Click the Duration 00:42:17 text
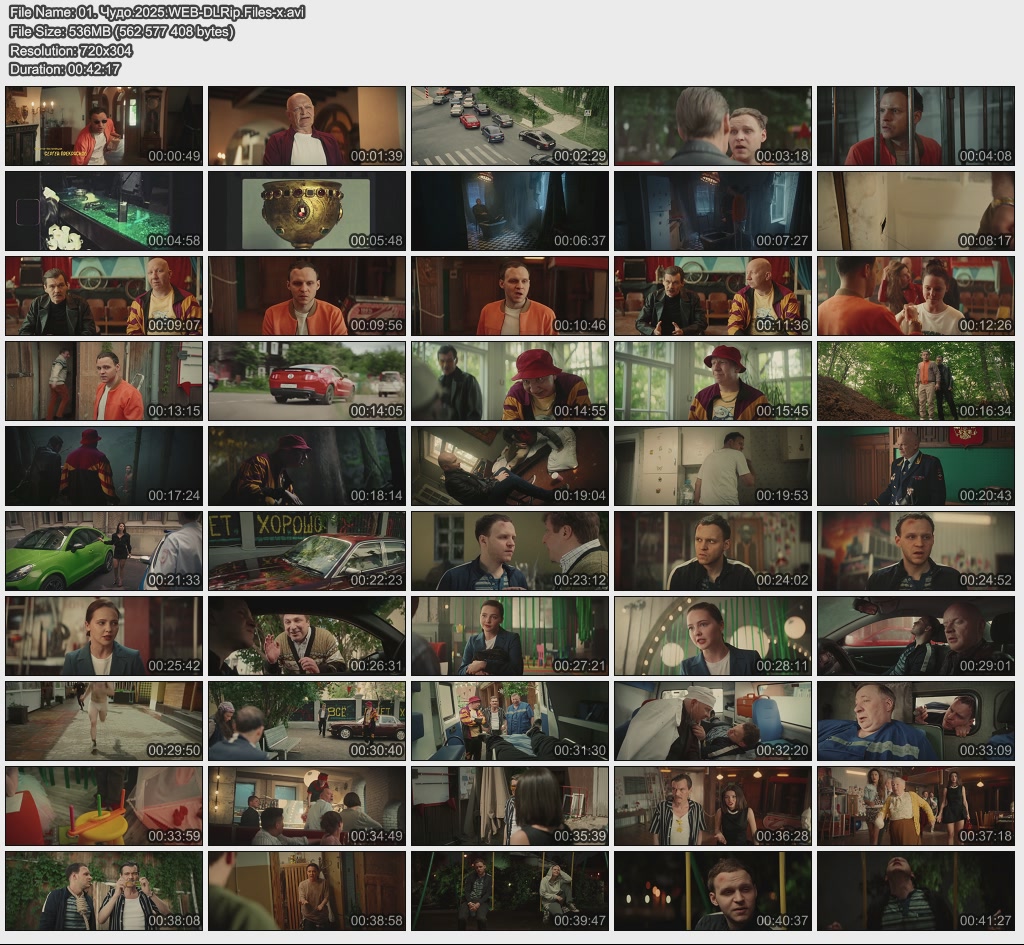The height and width of the screenshot is (945, 1024). tap(65, 69)
